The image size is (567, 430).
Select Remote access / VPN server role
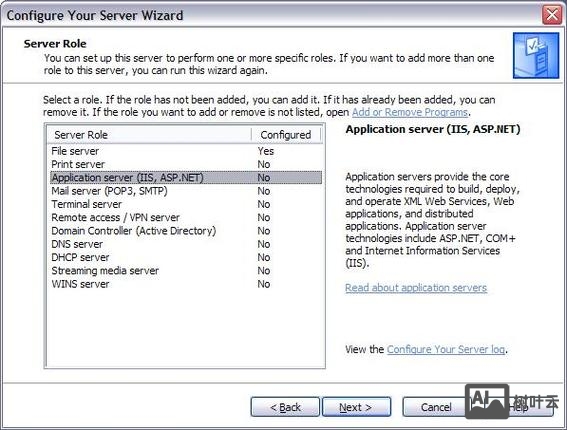coord(186,217)
